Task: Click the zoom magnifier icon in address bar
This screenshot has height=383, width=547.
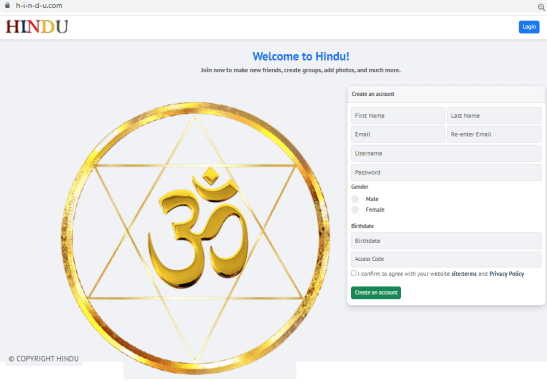Action: coord(541,7)
